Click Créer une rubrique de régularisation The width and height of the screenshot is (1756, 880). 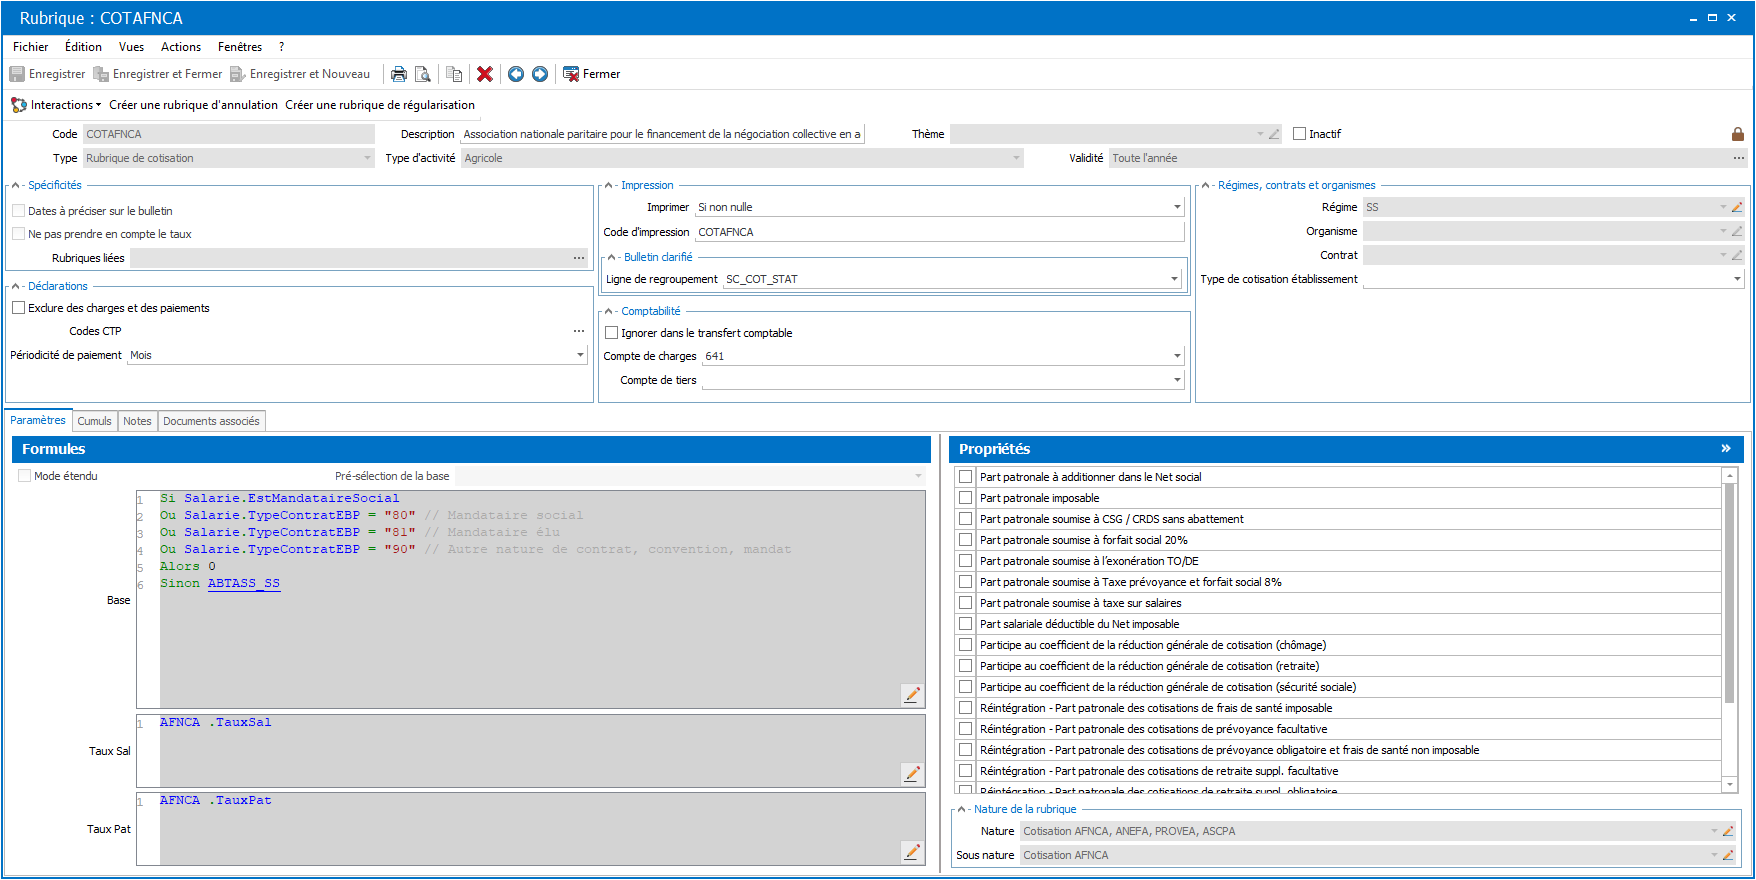(380, 105)
